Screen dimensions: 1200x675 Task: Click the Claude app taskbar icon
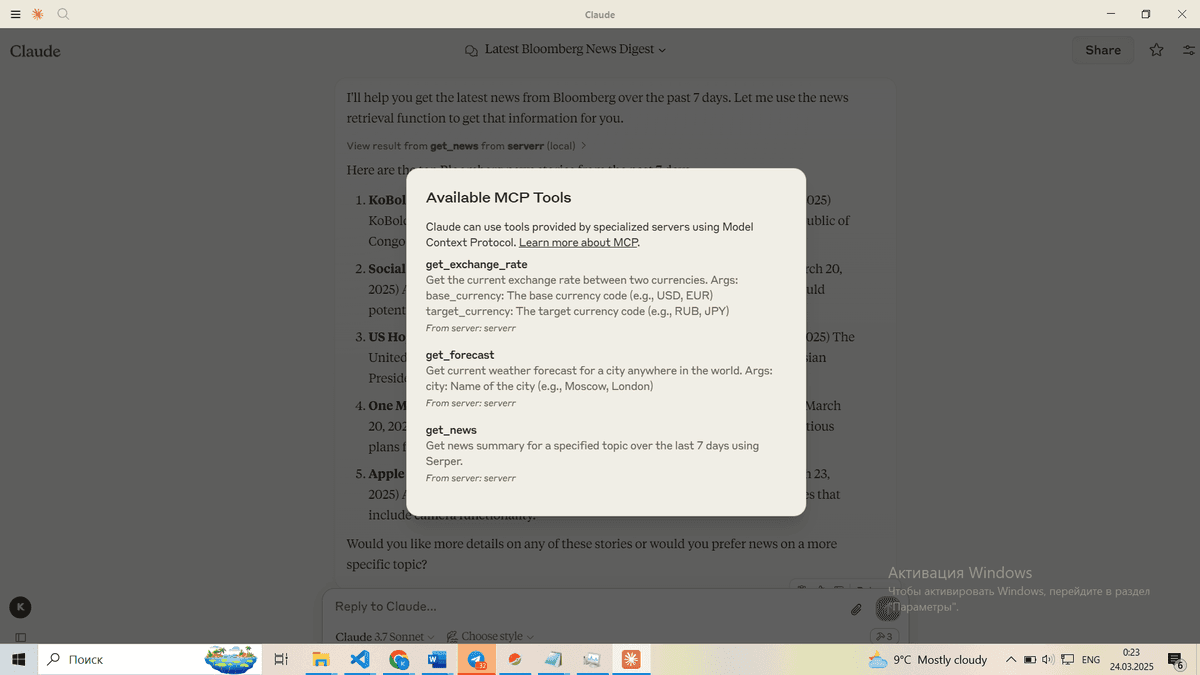coord(631,660)
